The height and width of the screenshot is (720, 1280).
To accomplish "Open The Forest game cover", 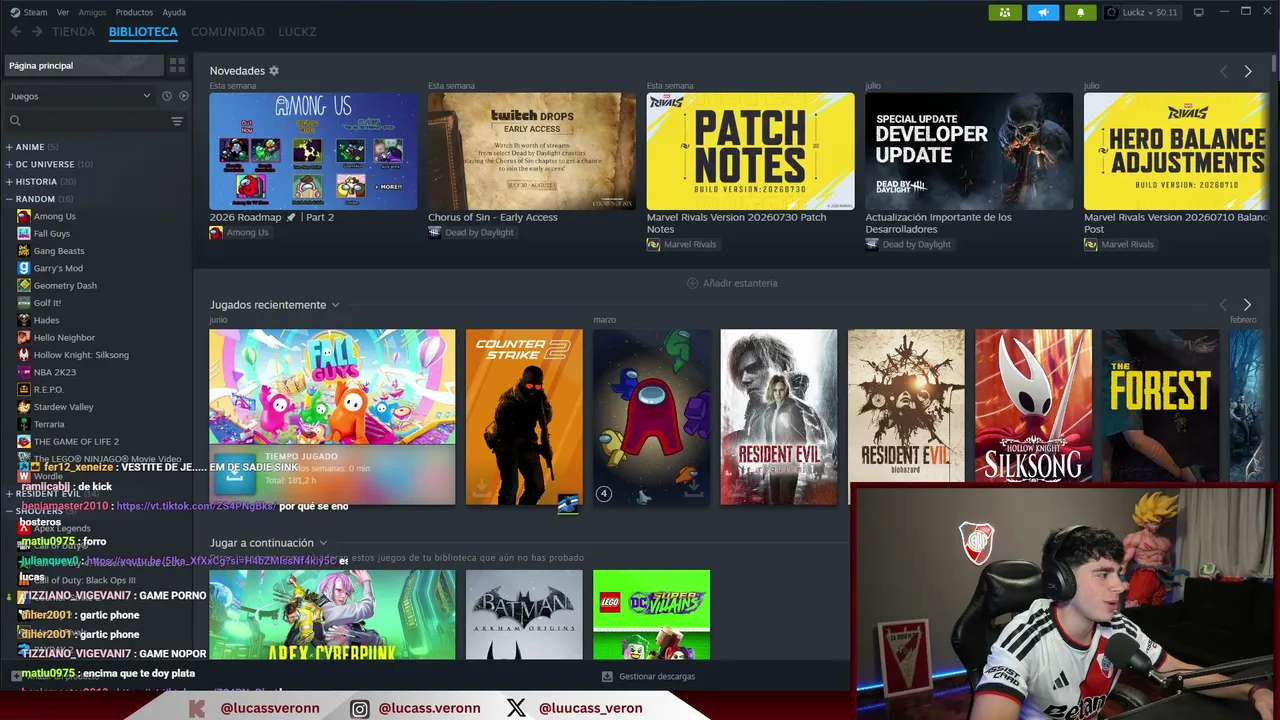I will pyautogui.click(x=1161, y=405).
